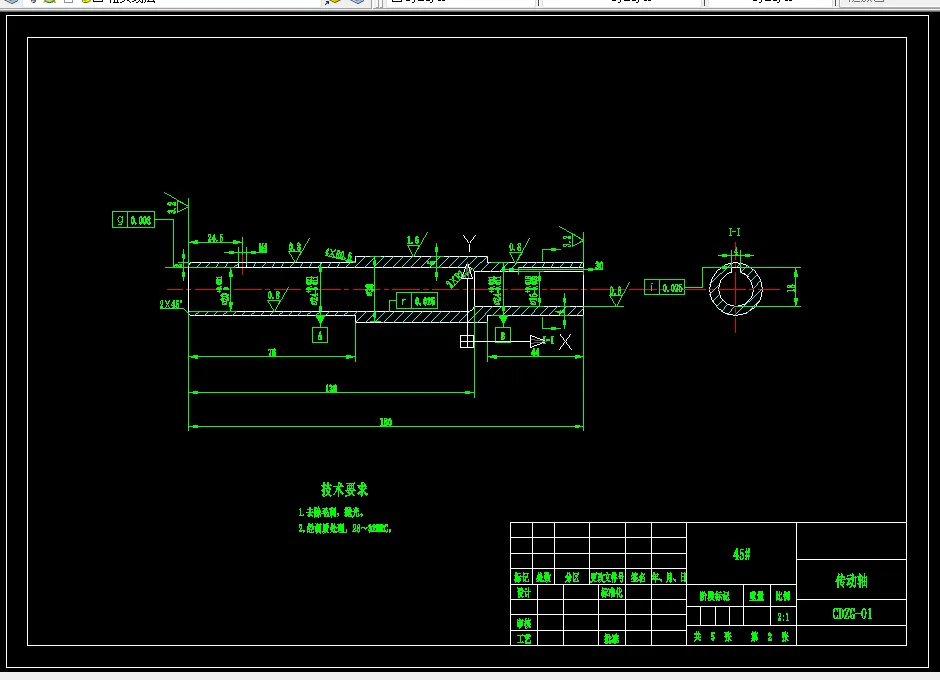Select the r tolerance frame inside the bore
The height and width of the screenshot is (680, 940).
417,301
